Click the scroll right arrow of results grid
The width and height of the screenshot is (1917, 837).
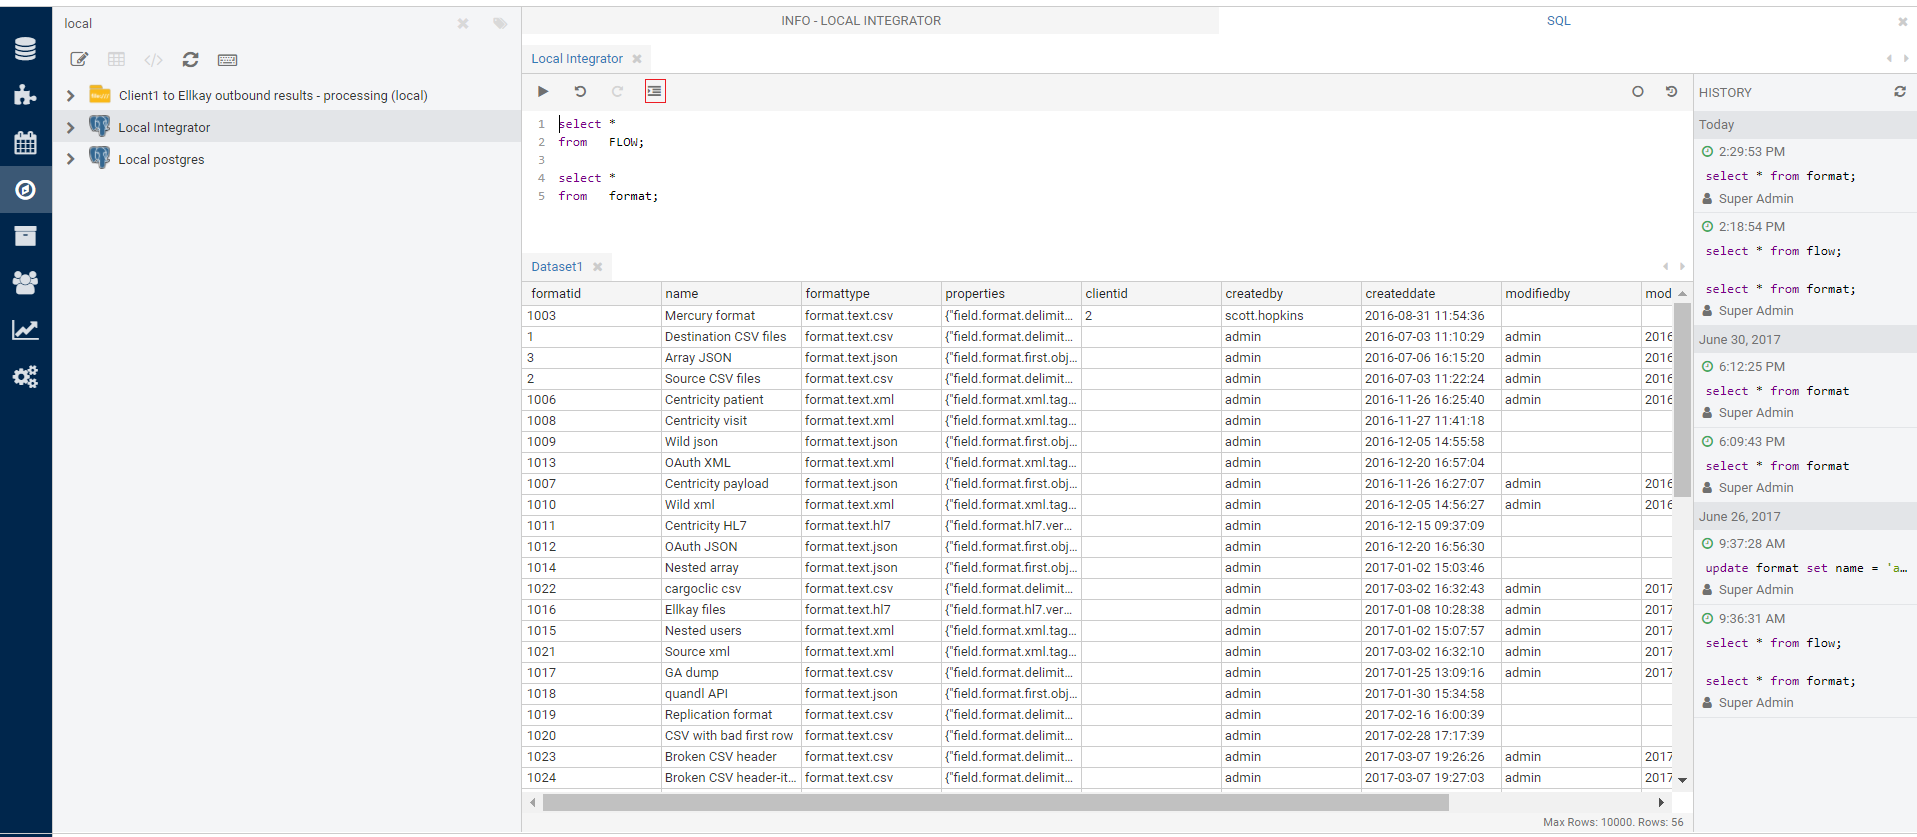[1661, 802]
